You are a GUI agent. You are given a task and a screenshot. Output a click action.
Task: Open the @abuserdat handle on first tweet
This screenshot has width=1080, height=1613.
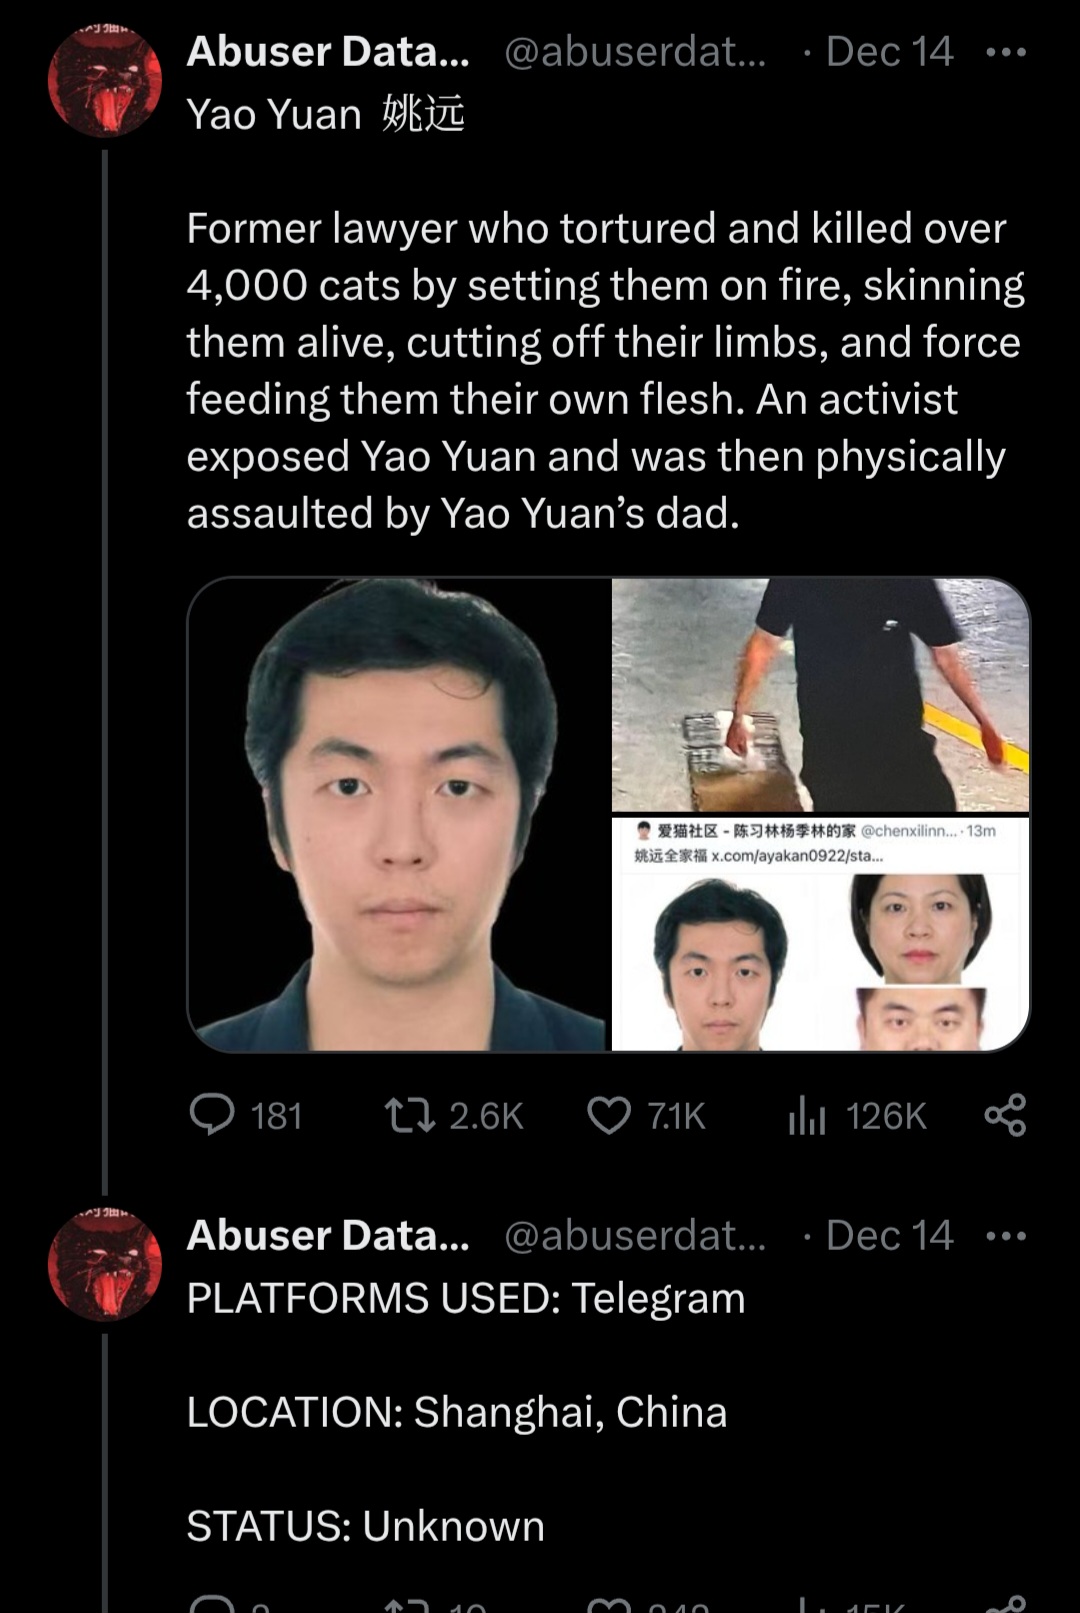(x=635, y=52)
